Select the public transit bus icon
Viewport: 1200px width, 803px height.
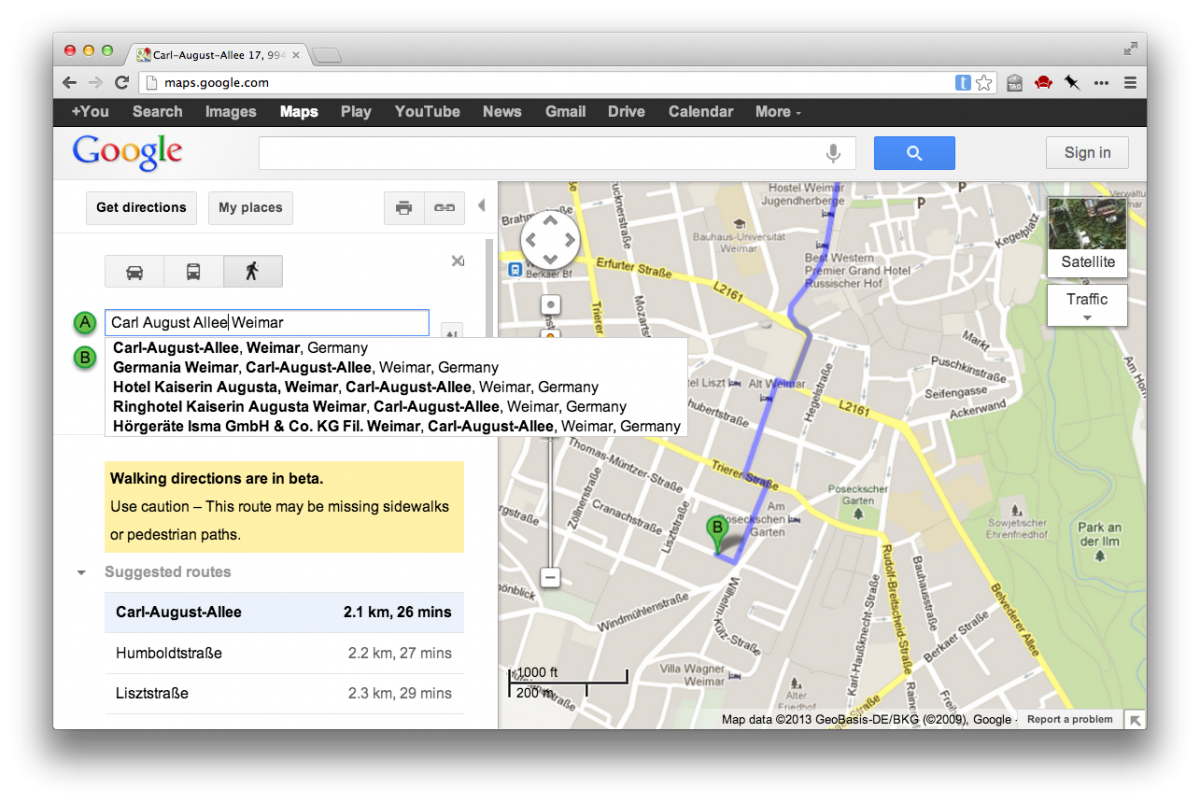[x=193, y=271]
